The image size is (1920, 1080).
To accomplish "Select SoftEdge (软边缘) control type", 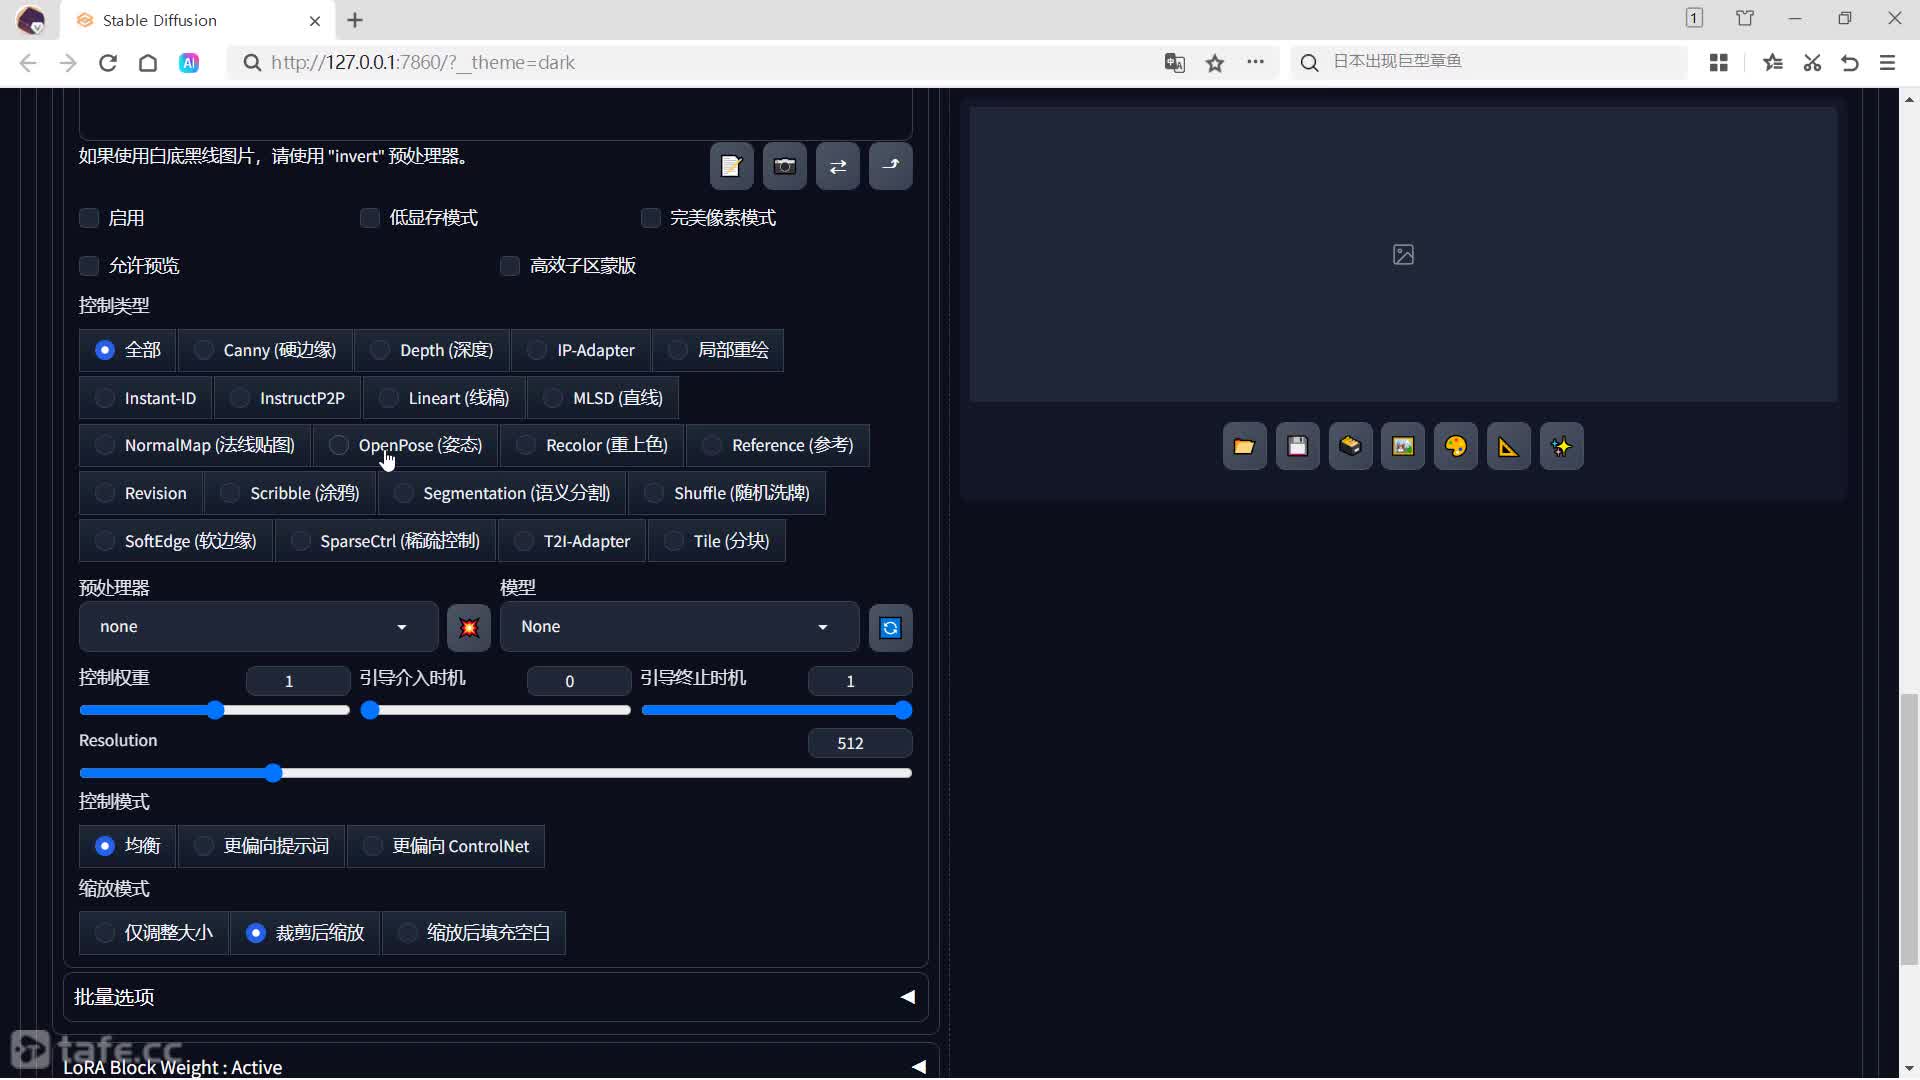I will [176, 542].
